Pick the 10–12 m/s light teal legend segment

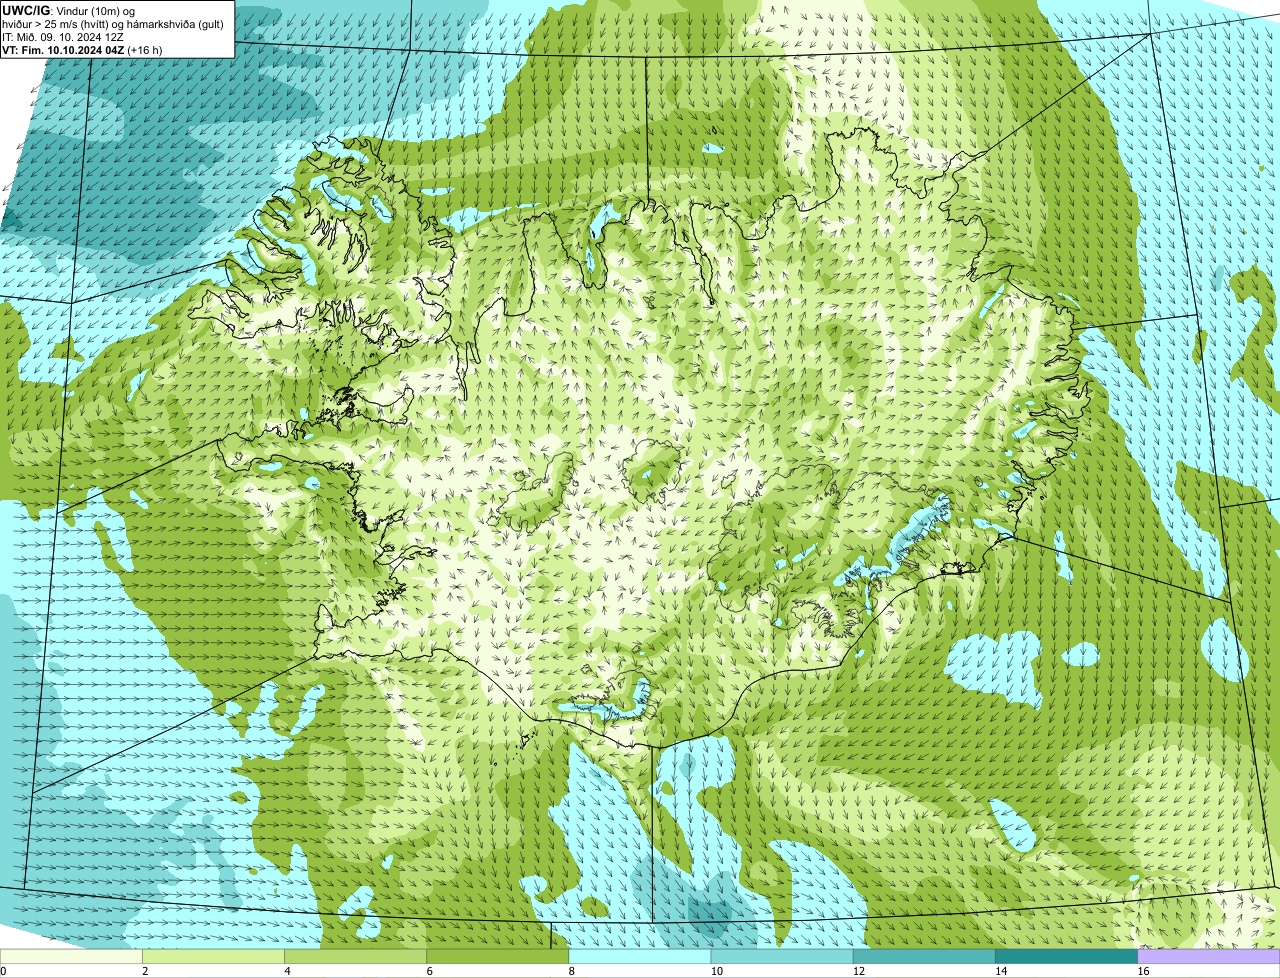tap(782, 957)
